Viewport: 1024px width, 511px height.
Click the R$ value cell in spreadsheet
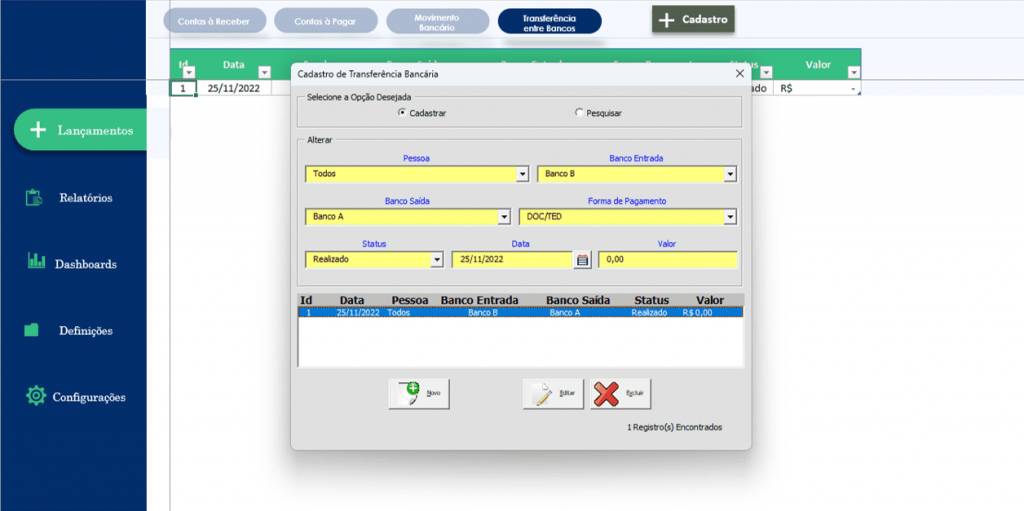(817, 88)
